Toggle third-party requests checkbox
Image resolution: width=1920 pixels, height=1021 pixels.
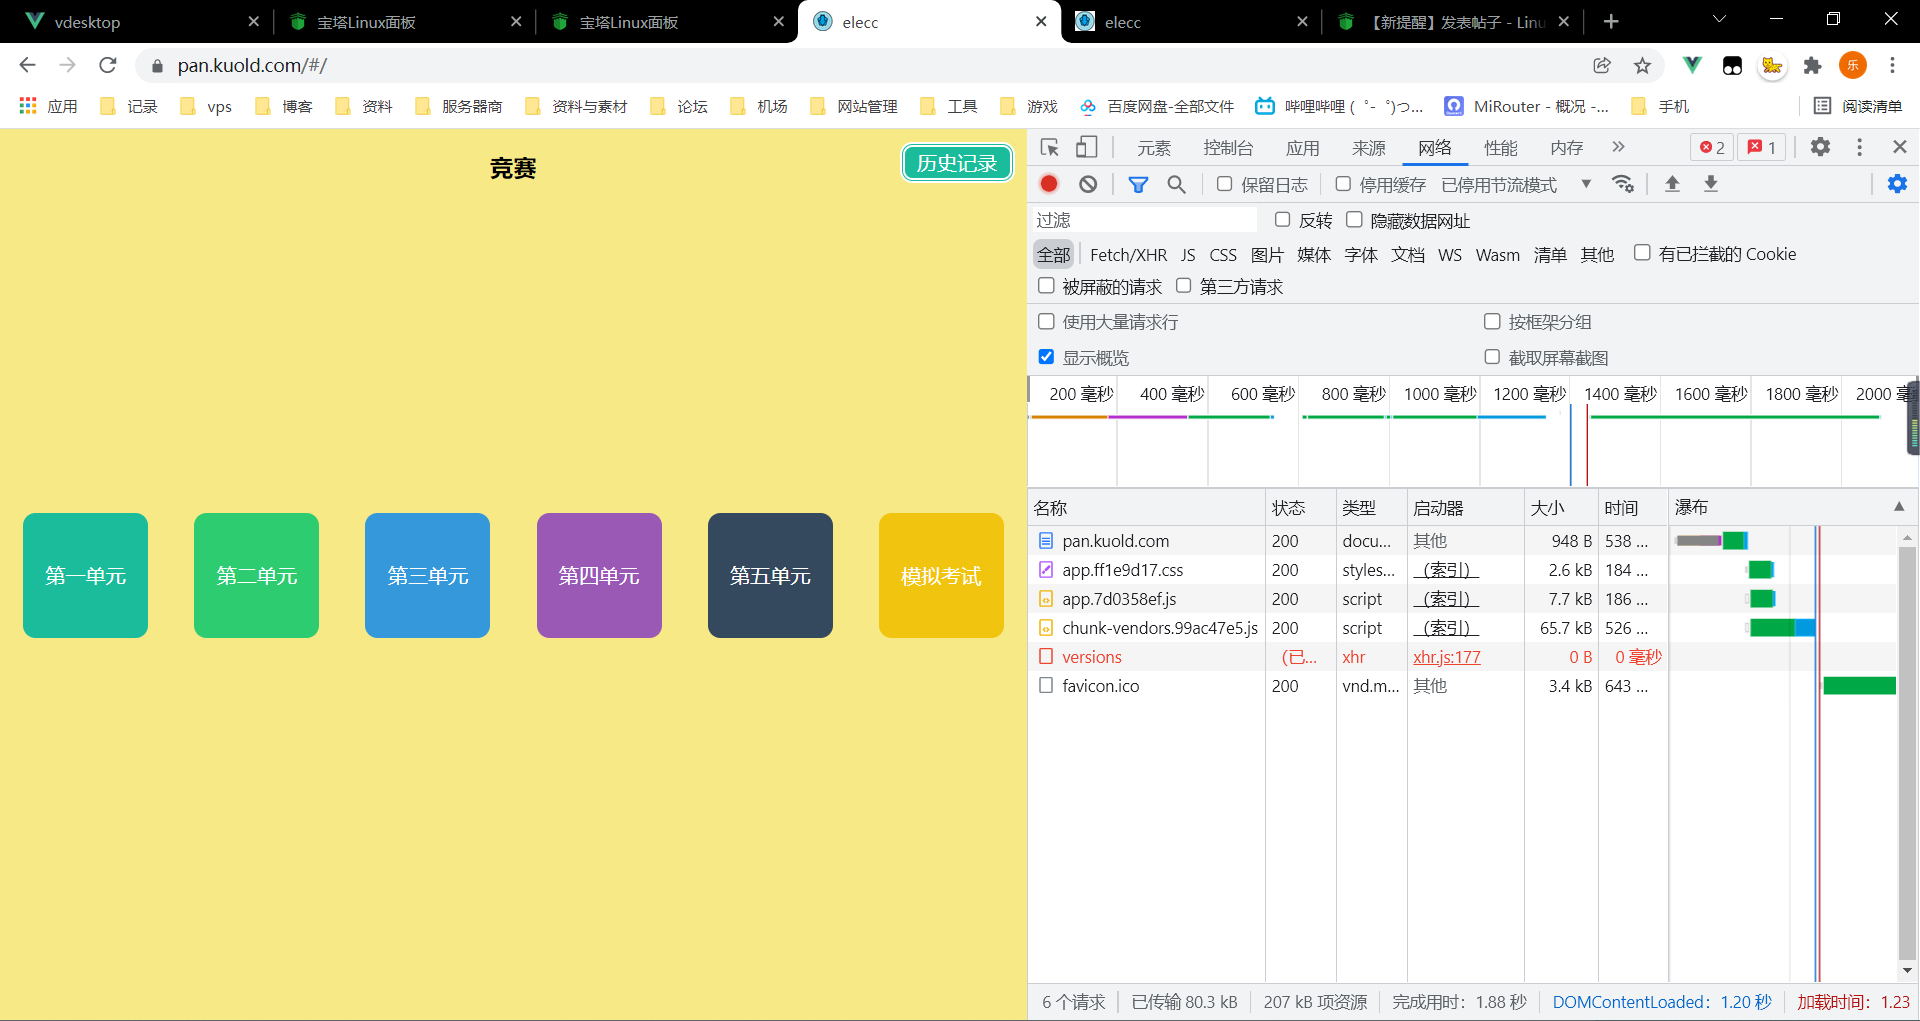point(1183,286)
